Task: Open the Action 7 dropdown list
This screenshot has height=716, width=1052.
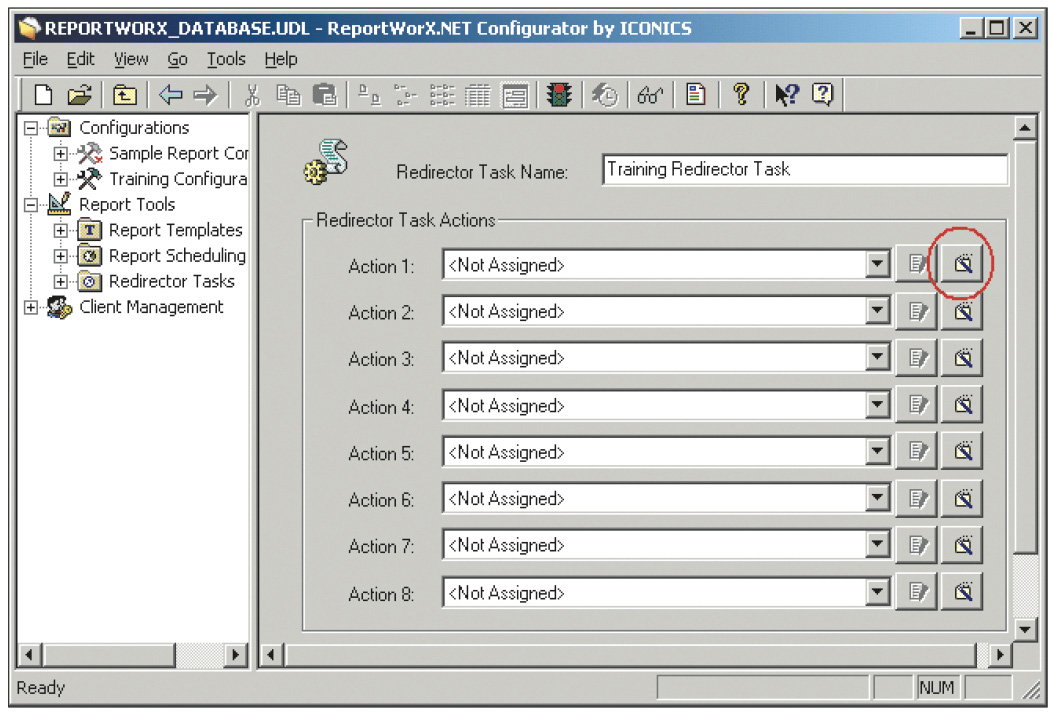Action: [x=876, y=545]
